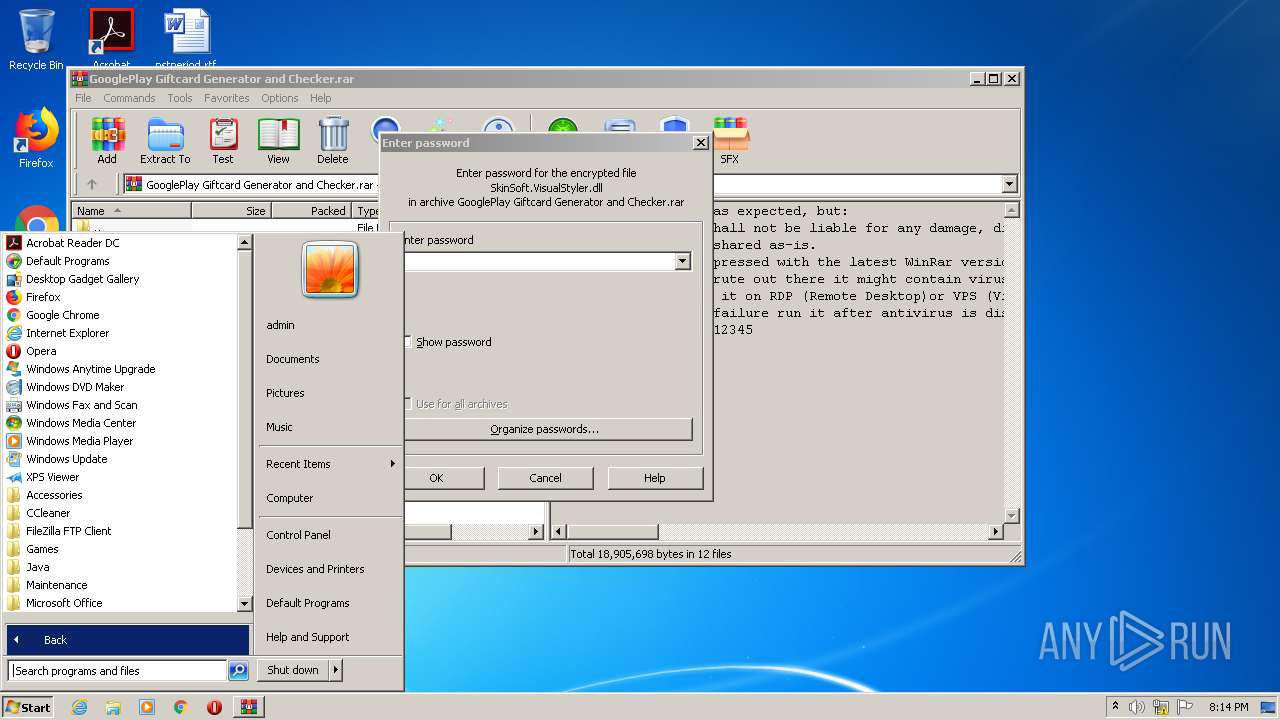Open Documents from Start menu
This screenshot has width=1280, height=720.
[293, 359]
